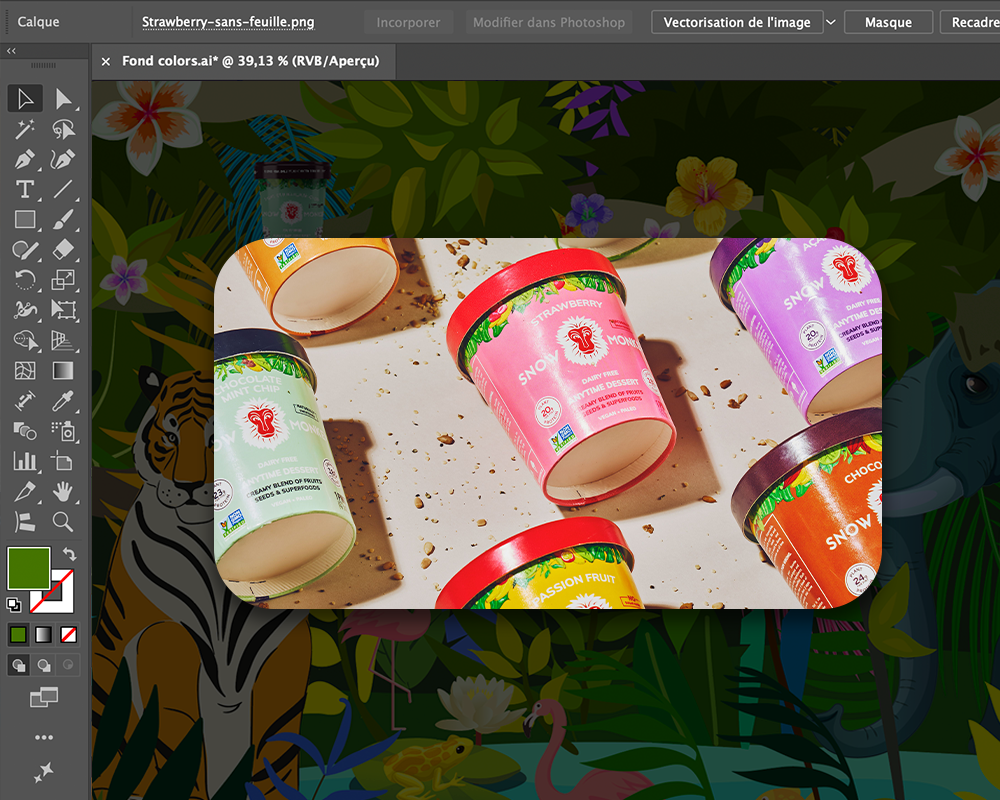Open Edit Toolbar three-dots menu
1000x800 pixels.
tap(44, 737)
